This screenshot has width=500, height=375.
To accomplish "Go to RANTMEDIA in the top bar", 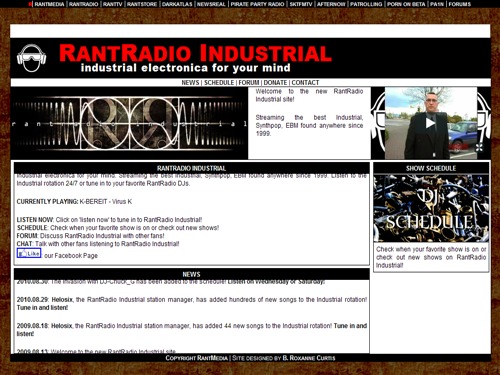I will point(49,4).
